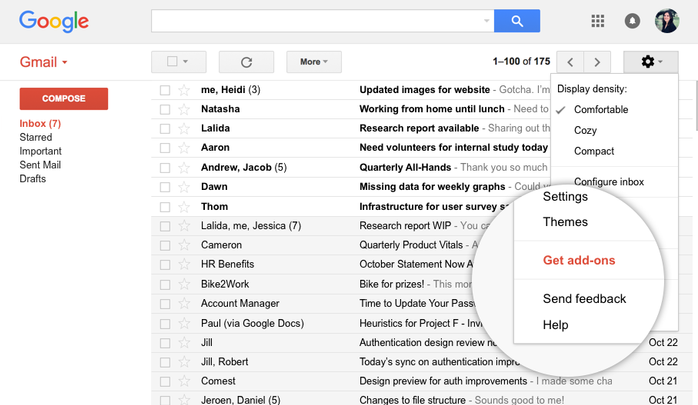Viewport: 698px width, 405px height.
Task: Open the Important folder
Action: (x=40, y=151)
